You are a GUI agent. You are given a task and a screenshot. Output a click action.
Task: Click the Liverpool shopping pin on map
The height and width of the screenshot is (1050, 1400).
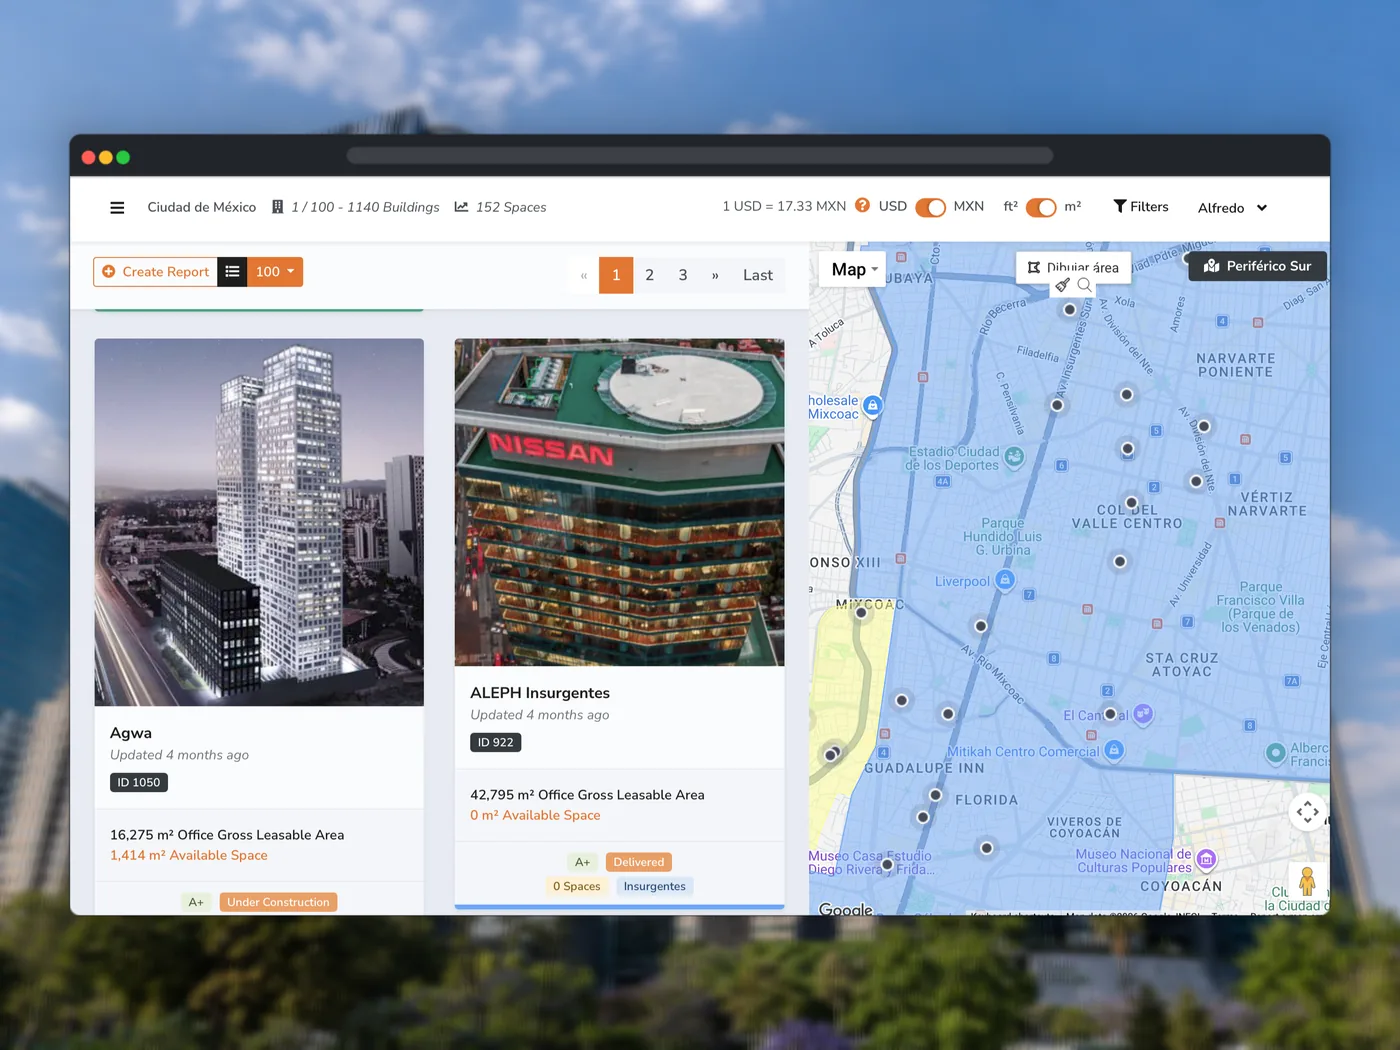[1006, 580]
